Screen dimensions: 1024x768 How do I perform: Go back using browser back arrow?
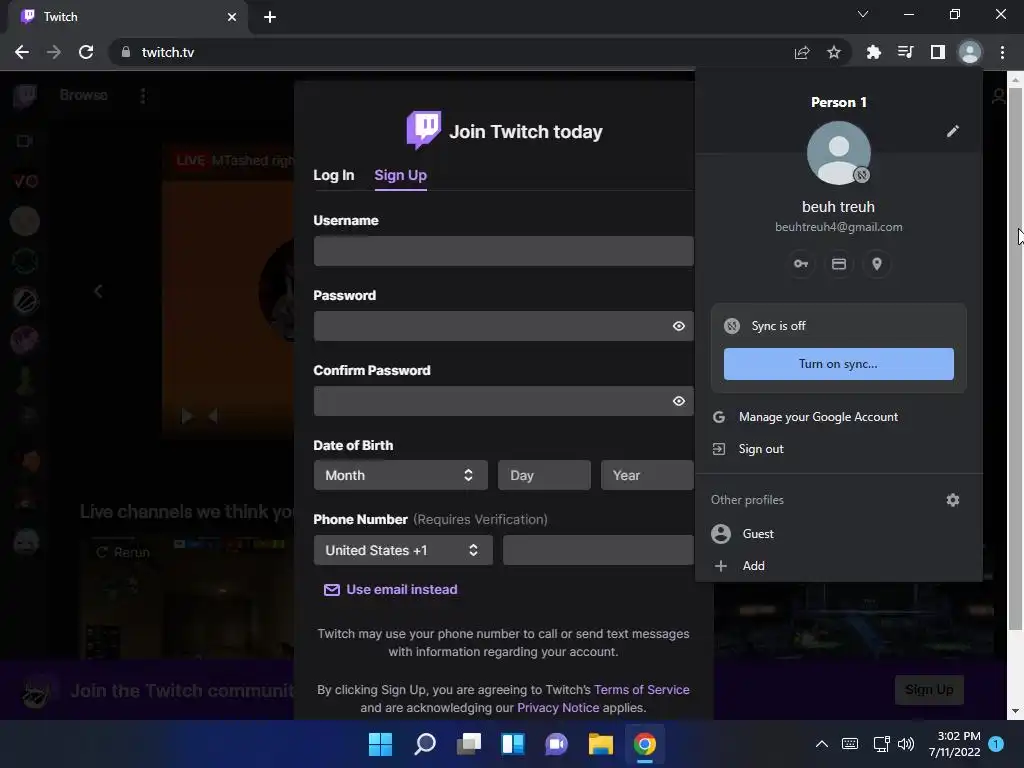(22, 52)
